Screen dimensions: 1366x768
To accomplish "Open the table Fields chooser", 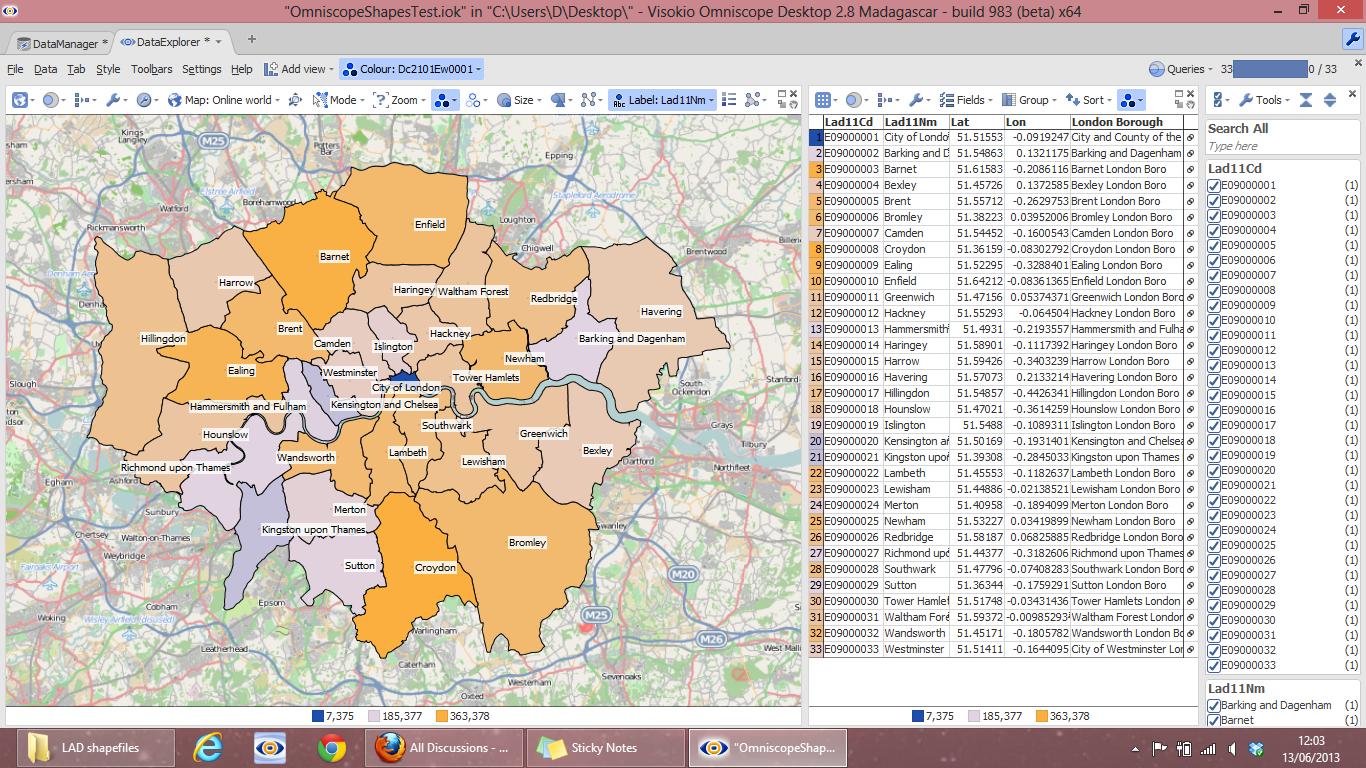I will click(x=964, y=100).
